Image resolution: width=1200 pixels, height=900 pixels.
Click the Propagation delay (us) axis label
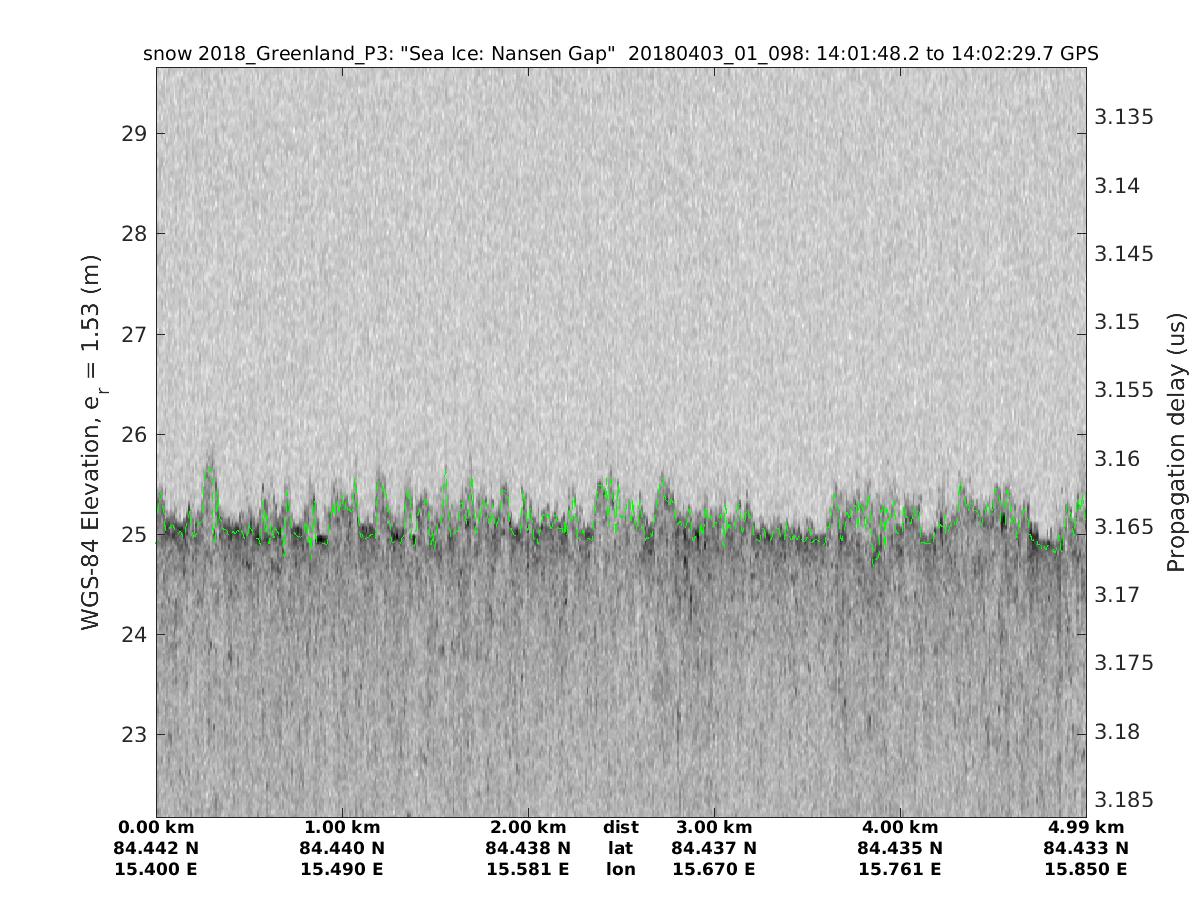(1175, 442)
